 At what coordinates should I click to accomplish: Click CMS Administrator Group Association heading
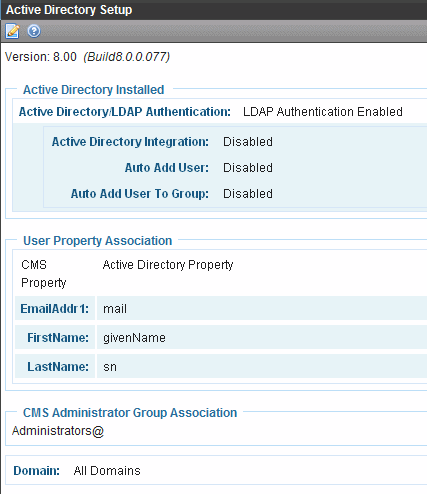(x=130, y=413)
